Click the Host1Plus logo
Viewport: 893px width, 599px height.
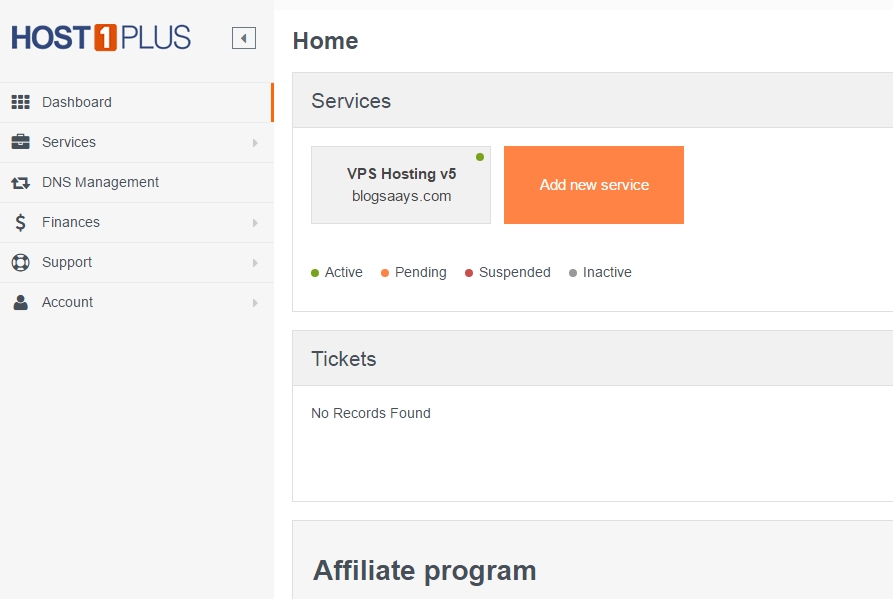101,38
